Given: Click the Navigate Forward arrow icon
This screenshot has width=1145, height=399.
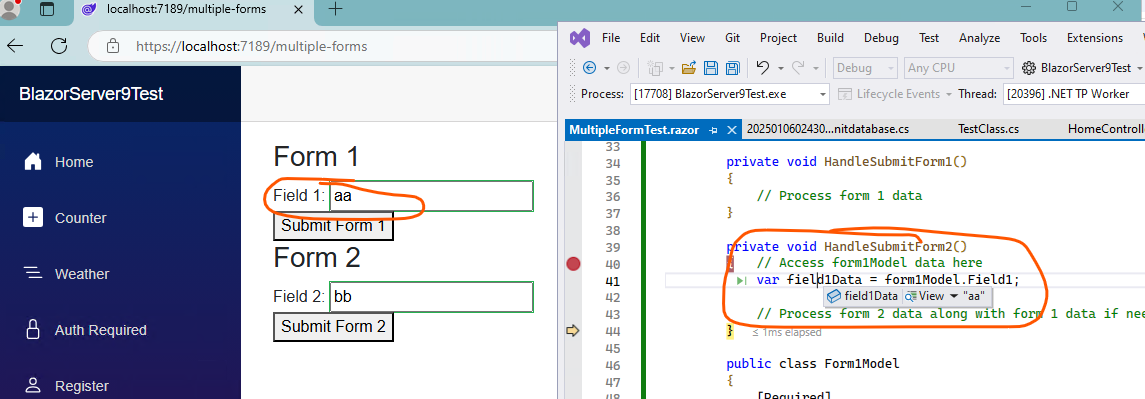Looking at the screenshot, I should click(623, 68).
